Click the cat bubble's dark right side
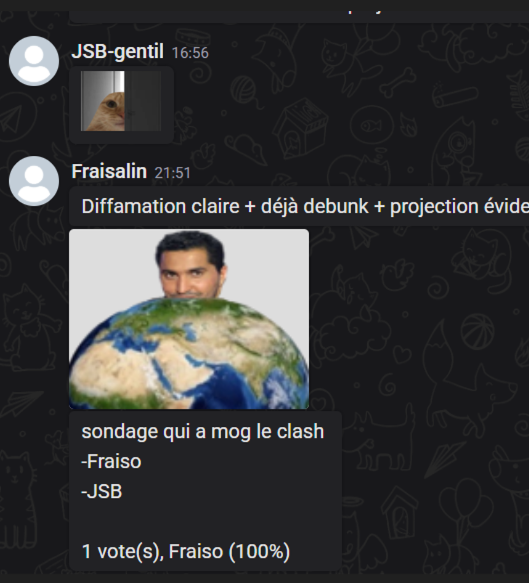 [143, 101]
